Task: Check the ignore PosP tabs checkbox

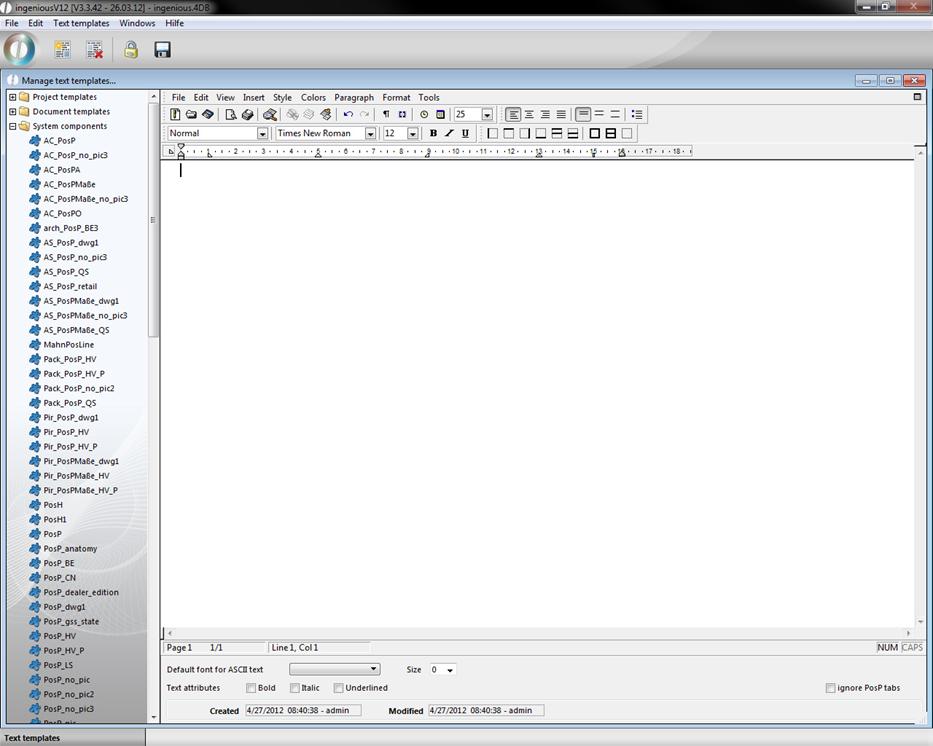Action: coord(831,688)
